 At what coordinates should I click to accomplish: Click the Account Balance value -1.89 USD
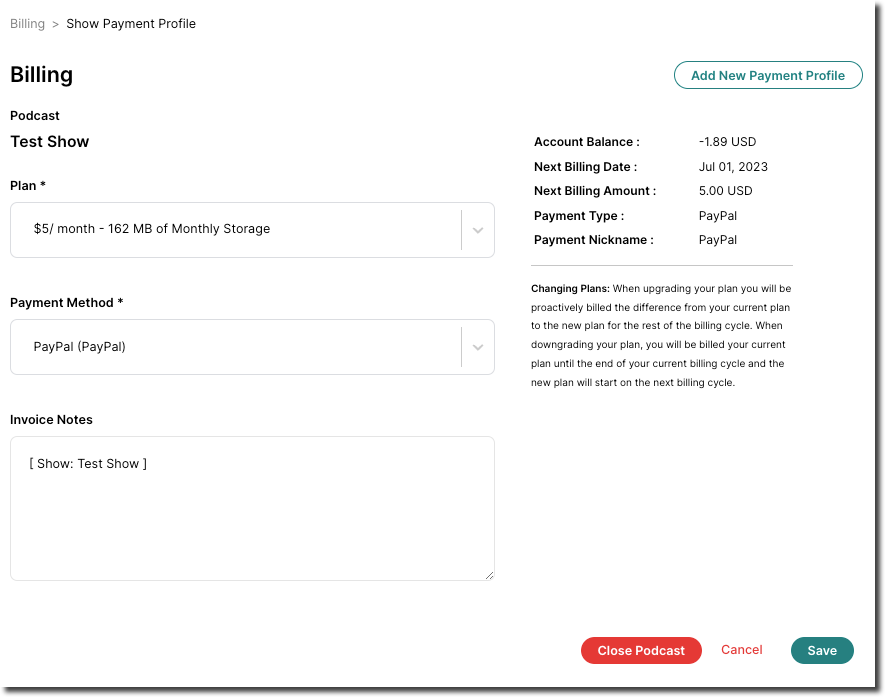726,141
